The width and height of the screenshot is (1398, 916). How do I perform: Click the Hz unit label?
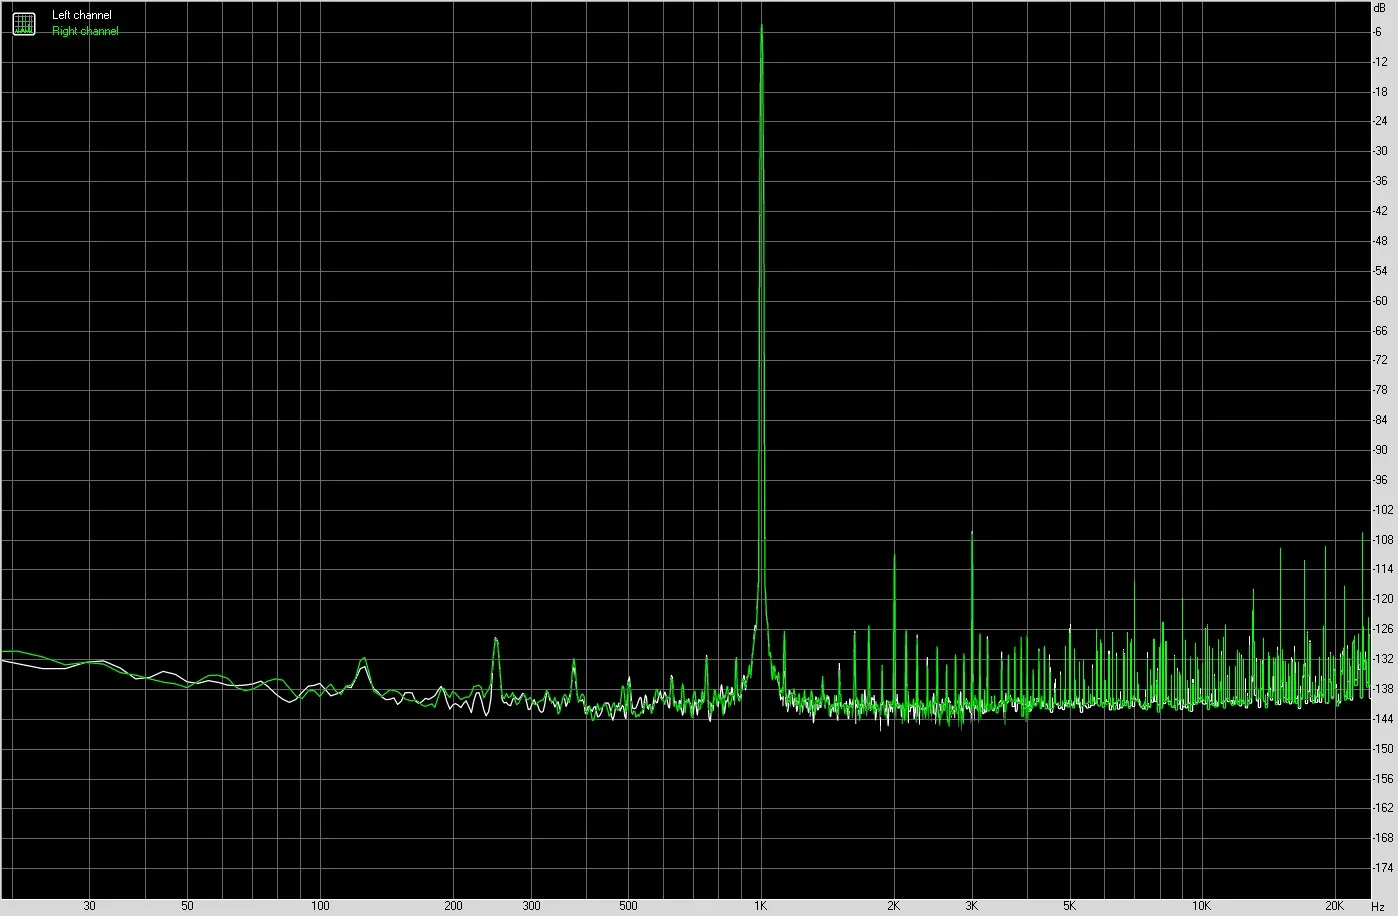(x=1378, y=906)
